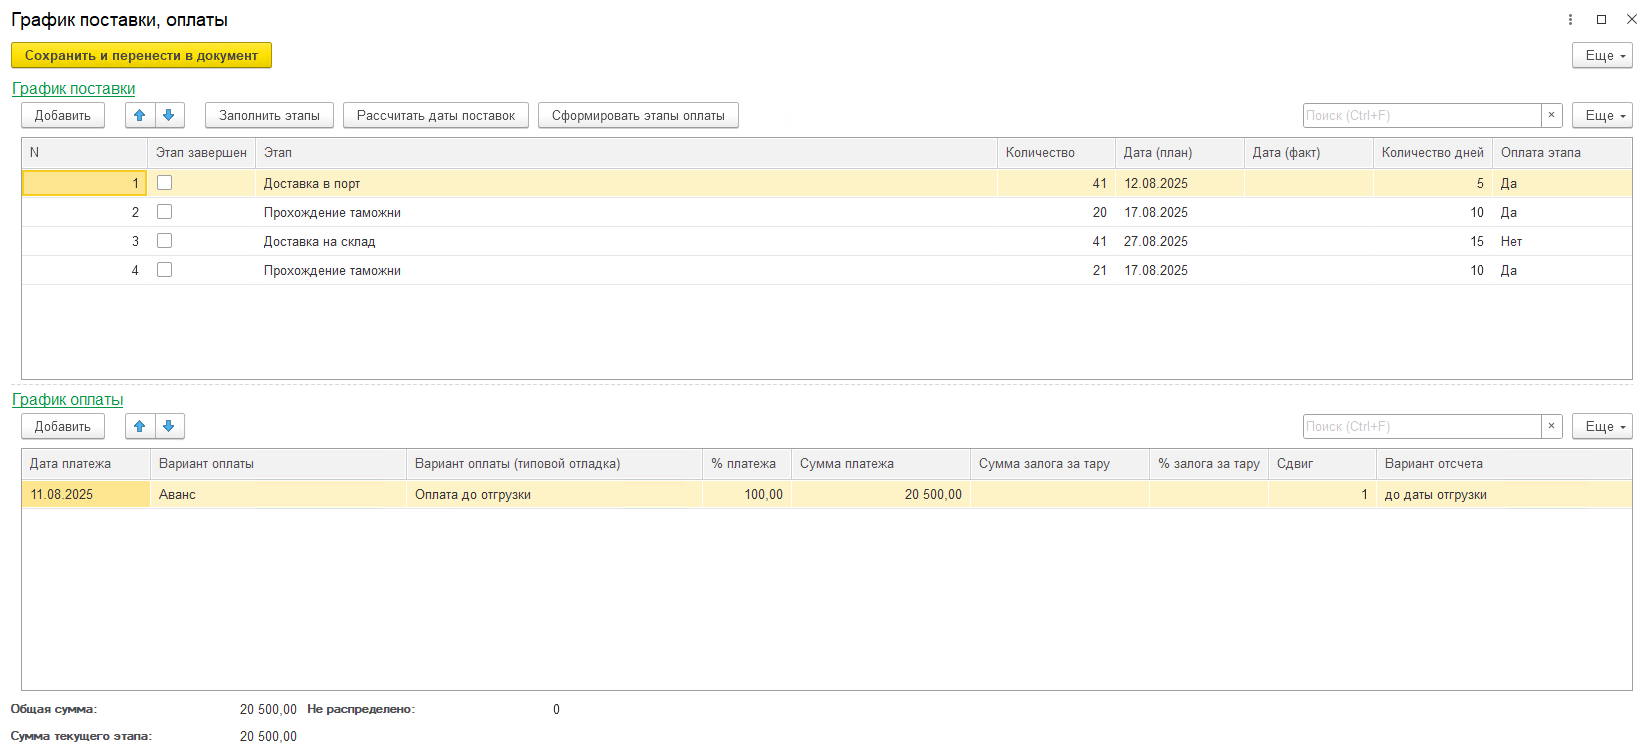Expand Еще menu in delivery schedule toolbar
Viewport: 1650px width, 756px height.
pos(1601,116)
